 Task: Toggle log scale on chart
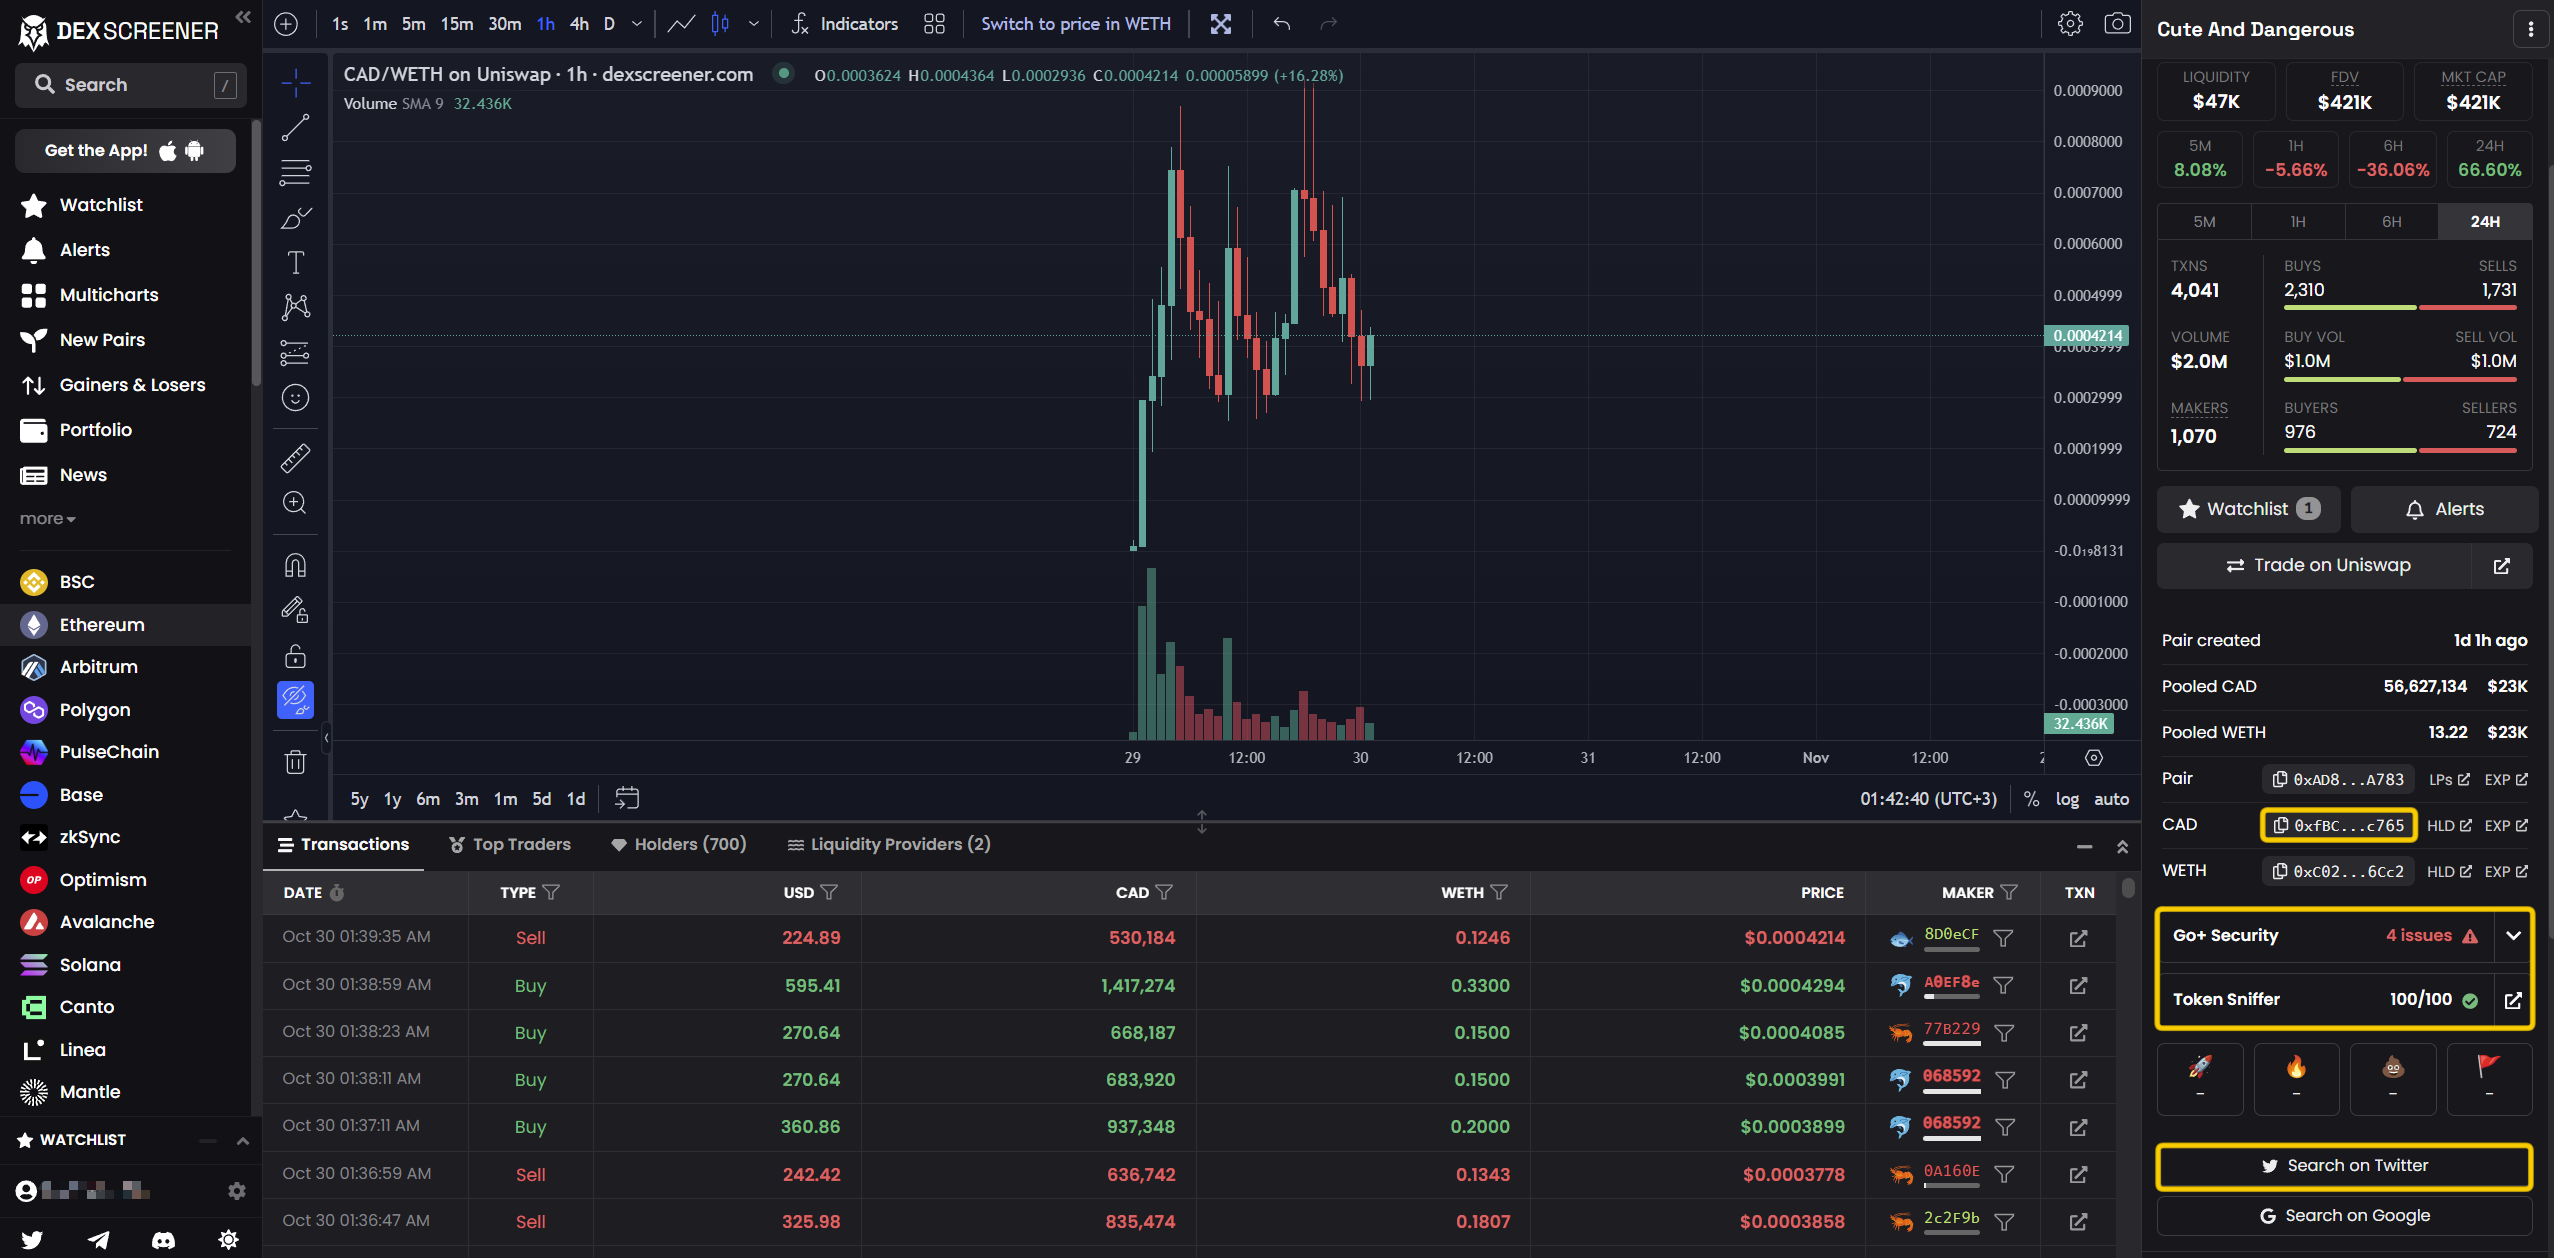tap(2067, 799)
